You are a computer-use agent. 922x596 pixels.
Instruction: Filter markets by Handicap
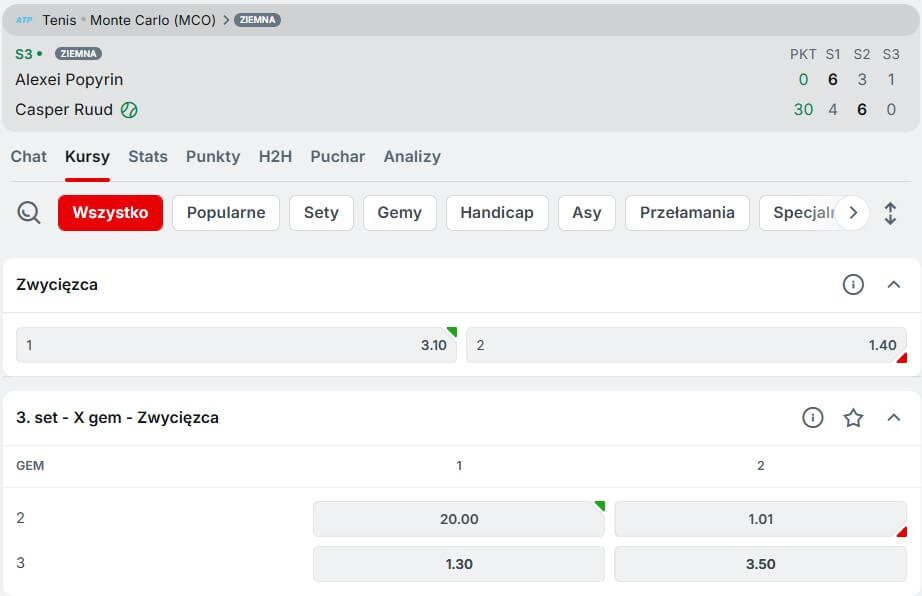pyautogui.click(x=496, y=213)
